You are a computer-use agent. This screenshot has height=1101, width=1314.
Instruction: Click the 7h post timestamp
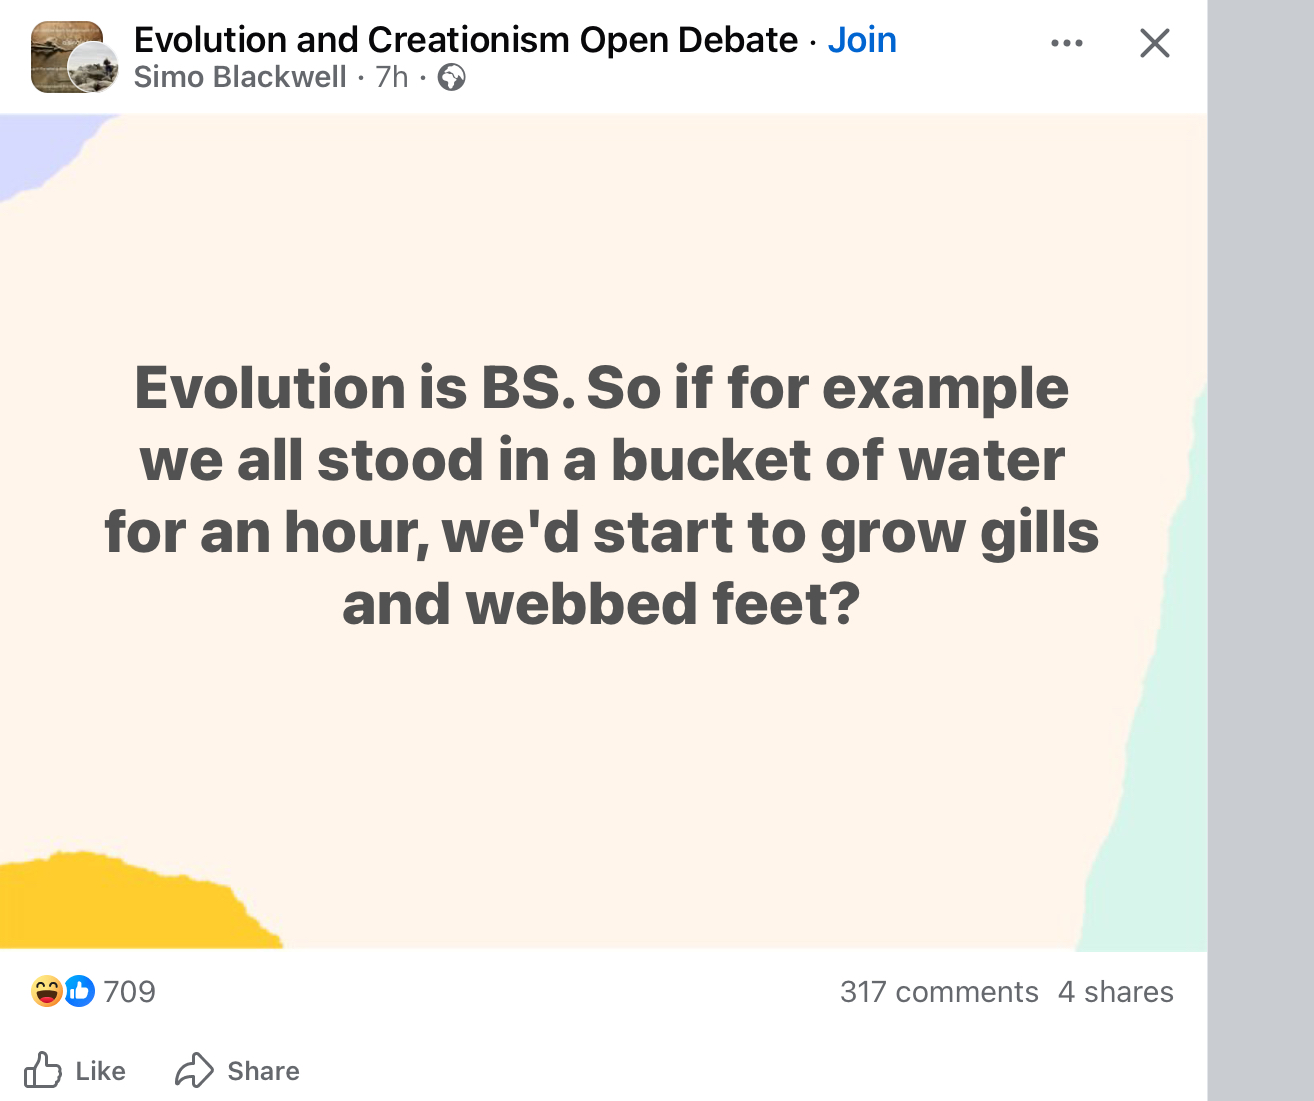tap(392, 77)
